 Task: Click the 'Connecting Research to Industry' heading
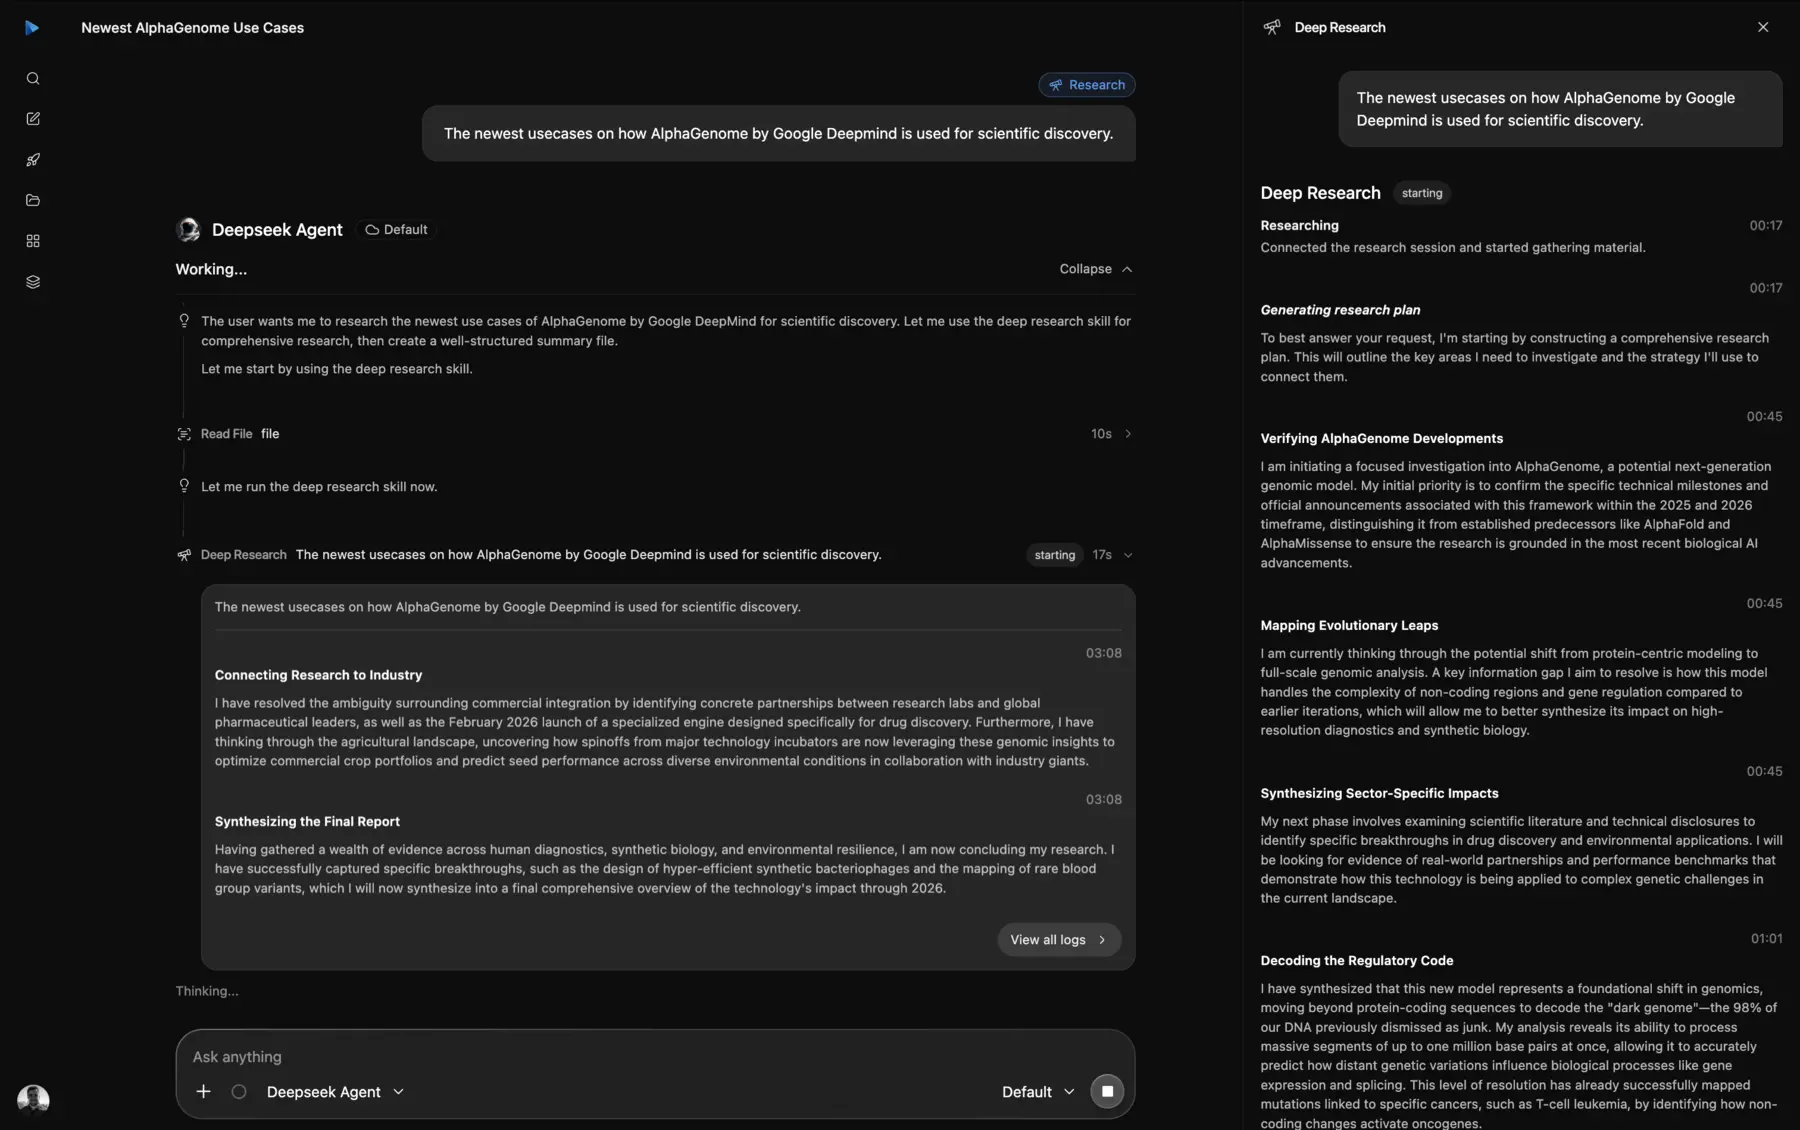coord(318,675)
